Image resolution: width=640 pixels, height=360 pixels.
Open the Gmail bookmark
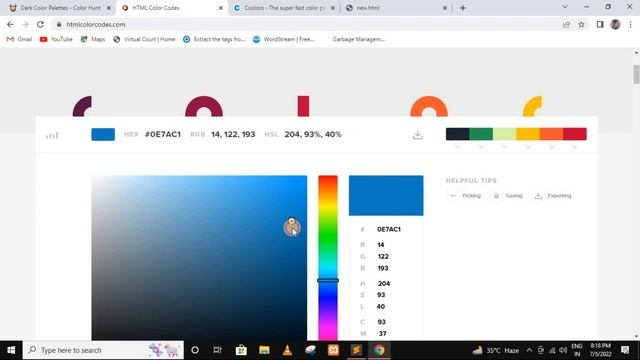tap(19, 39)
